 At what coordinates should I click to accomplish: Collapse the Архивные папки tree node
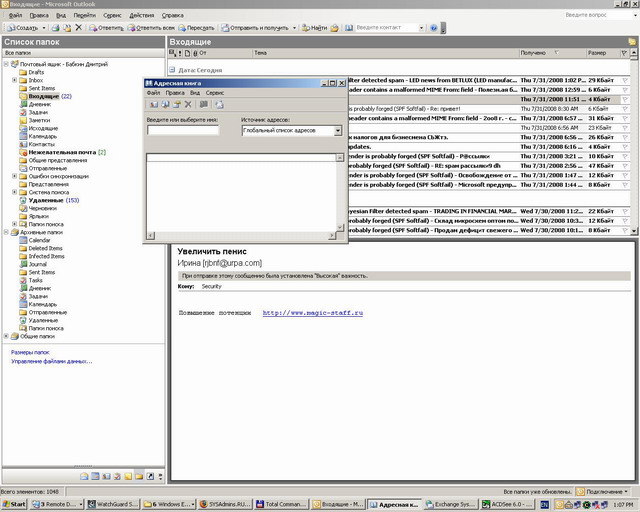(6, 232)
